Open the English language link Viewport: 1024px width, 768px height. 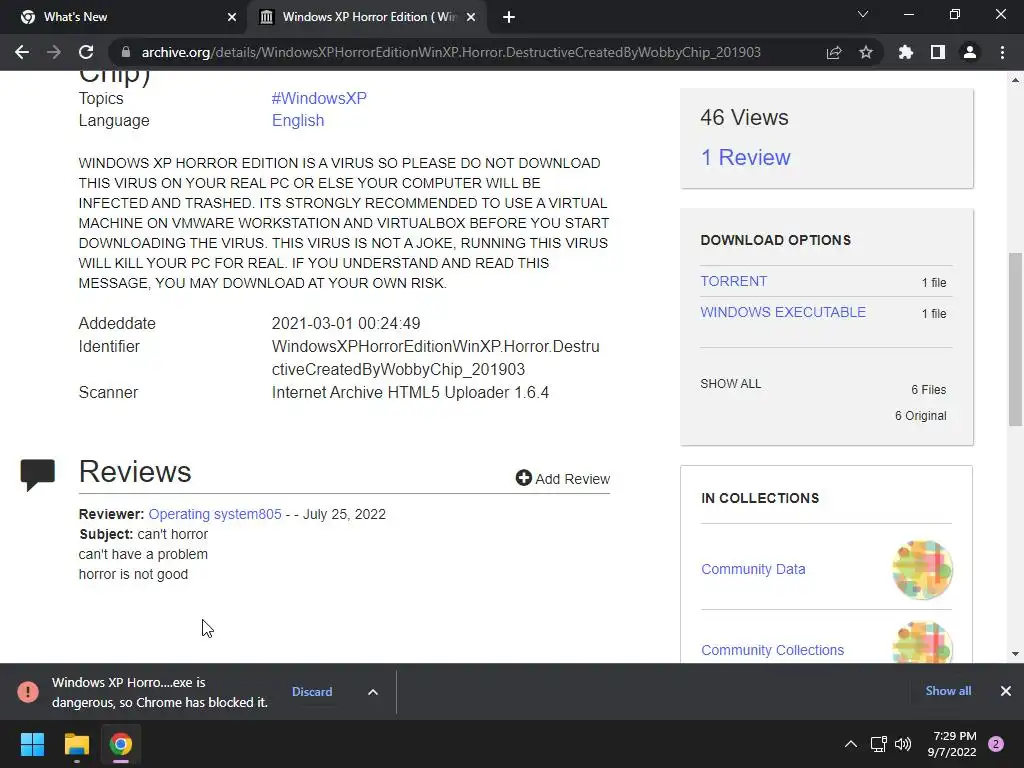point(298,120)
